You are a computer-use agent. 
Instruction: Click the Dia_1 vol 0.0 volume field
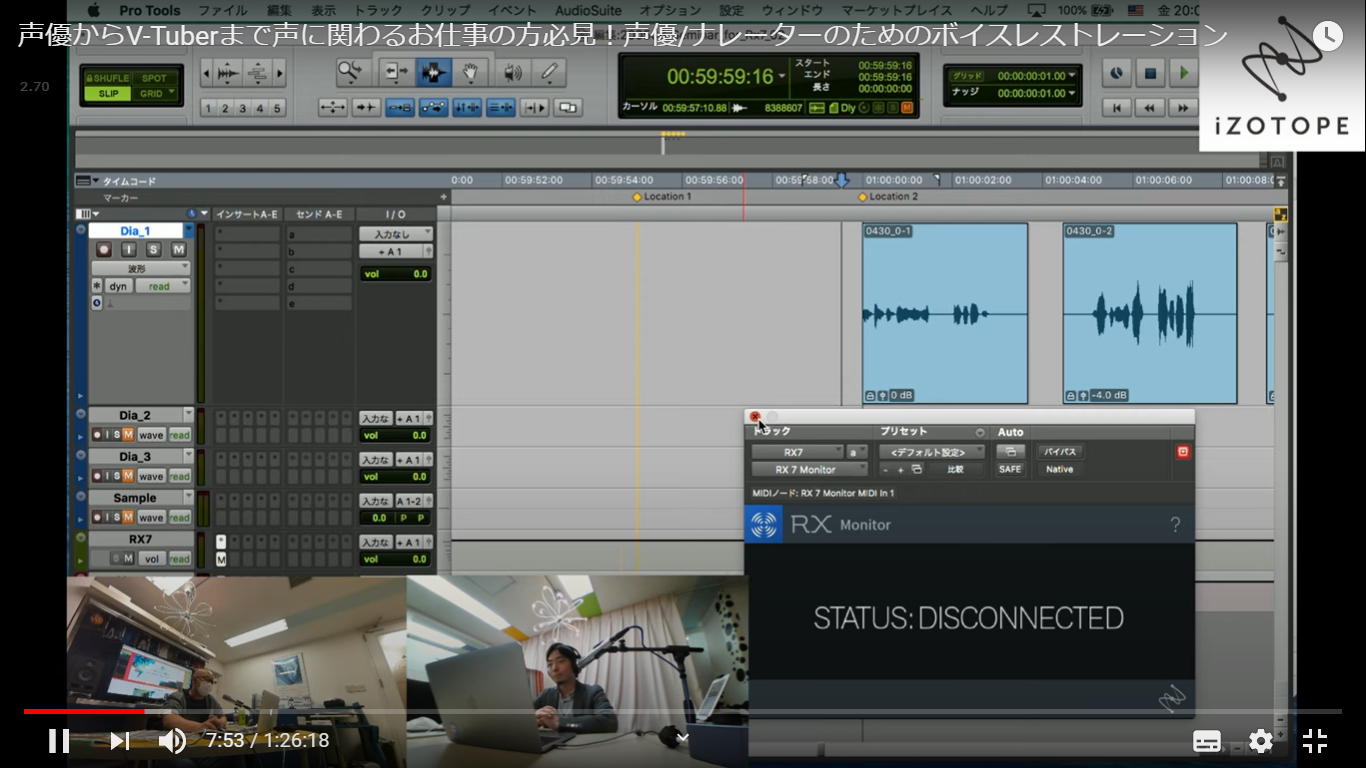click(396, 274)
